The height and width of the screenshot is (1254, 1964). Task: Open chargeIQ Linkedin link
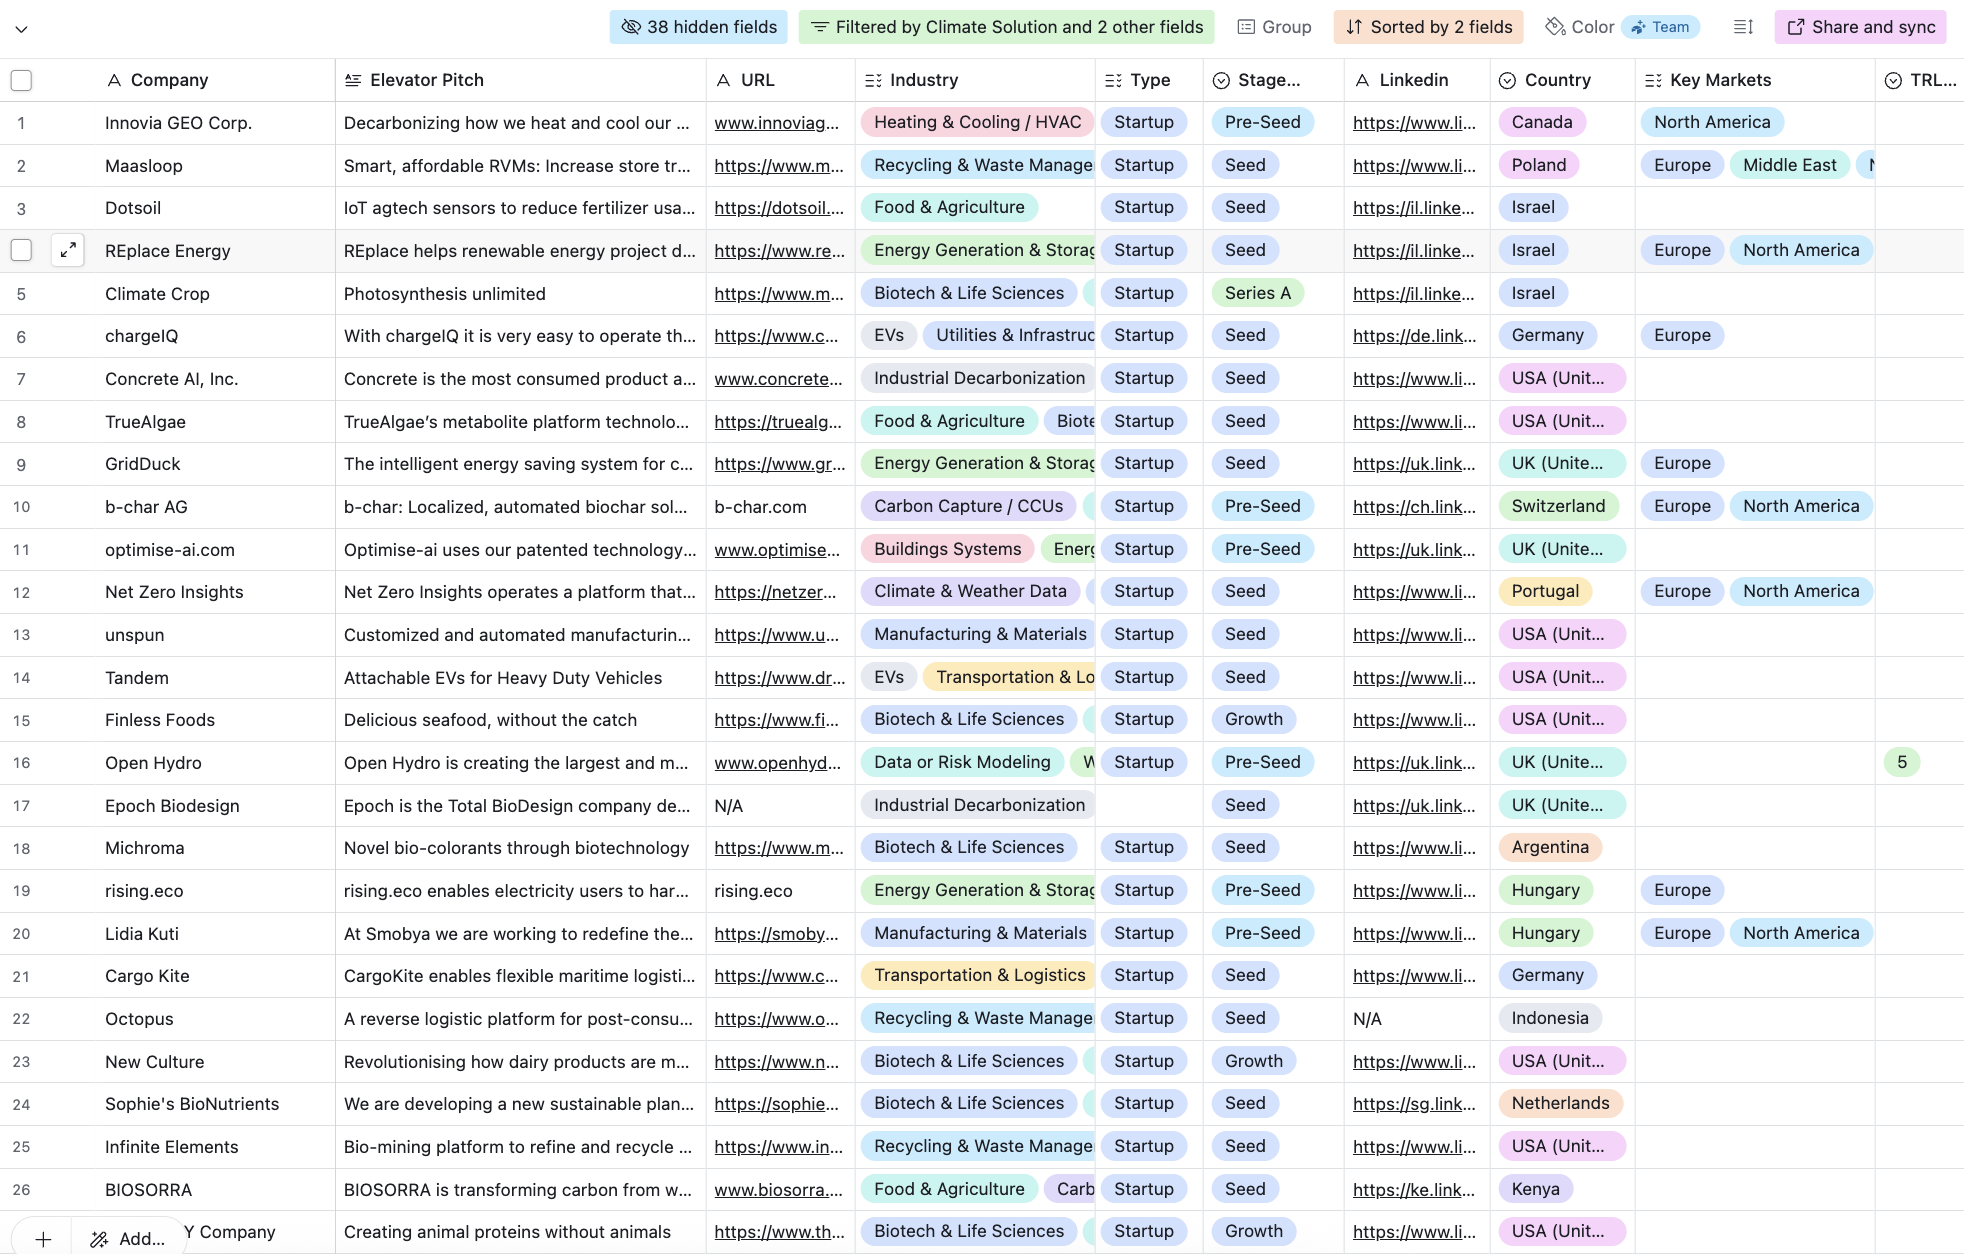pos(1414,336)
